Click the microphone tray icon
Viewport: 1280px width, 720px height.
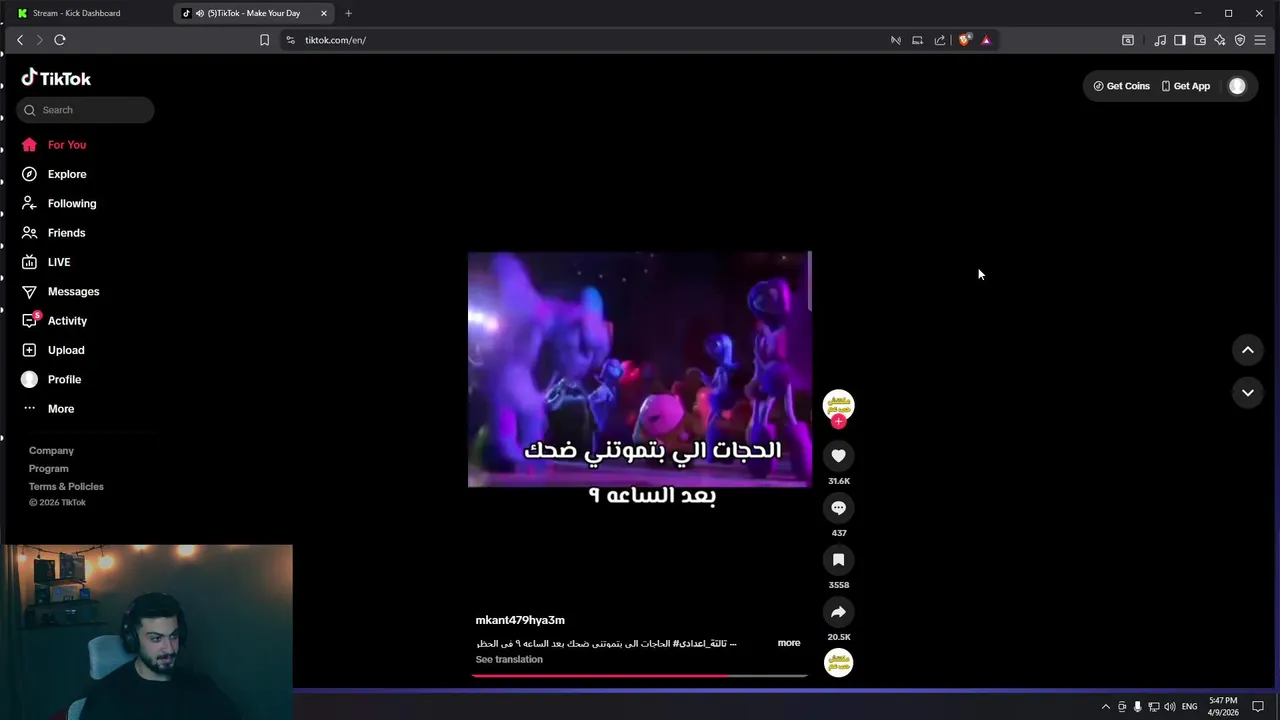(x=1137, y=706)
